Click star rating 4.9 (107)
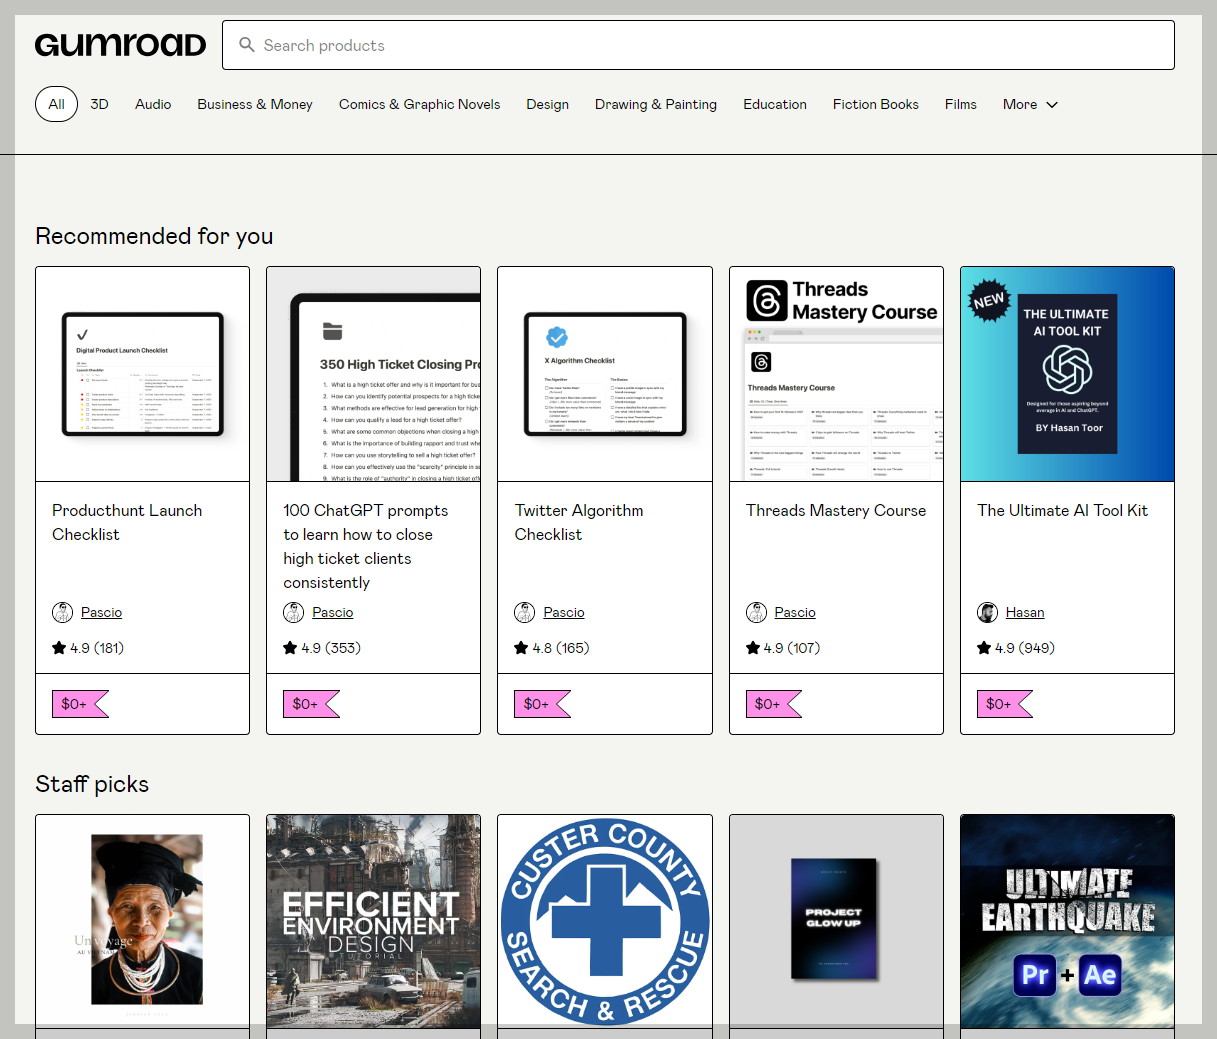Viewport: 1217px width, 1039px height. click(783, 648)
